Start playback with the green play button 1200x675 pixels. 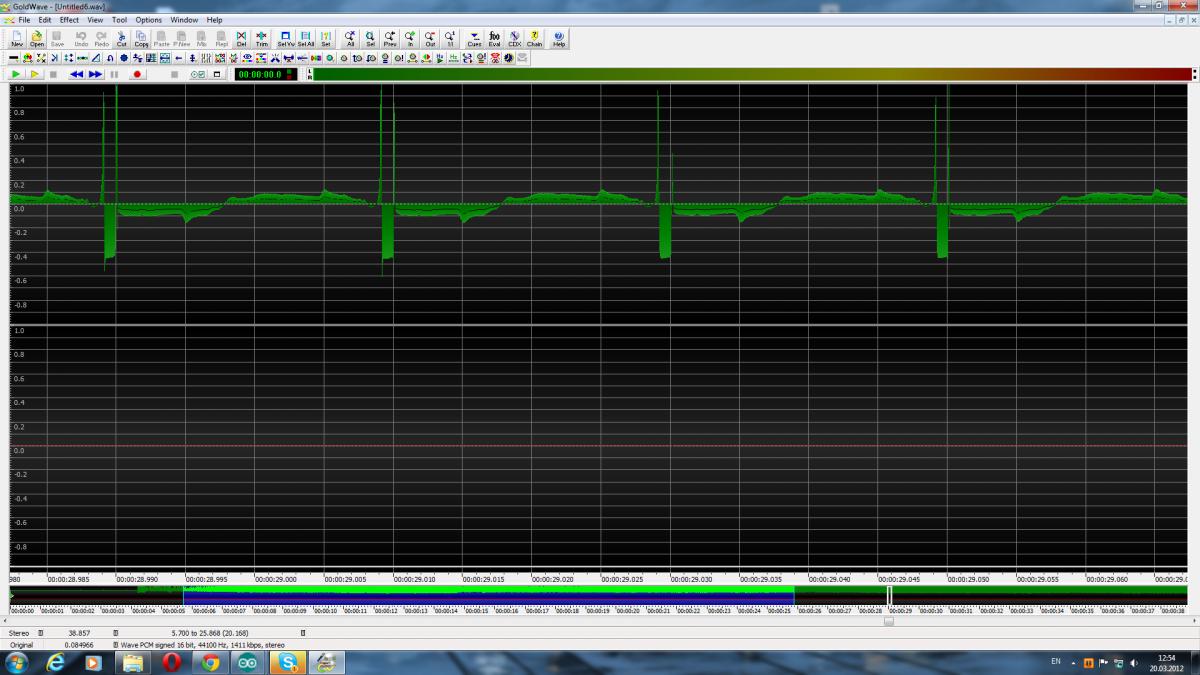coord(16,74)
